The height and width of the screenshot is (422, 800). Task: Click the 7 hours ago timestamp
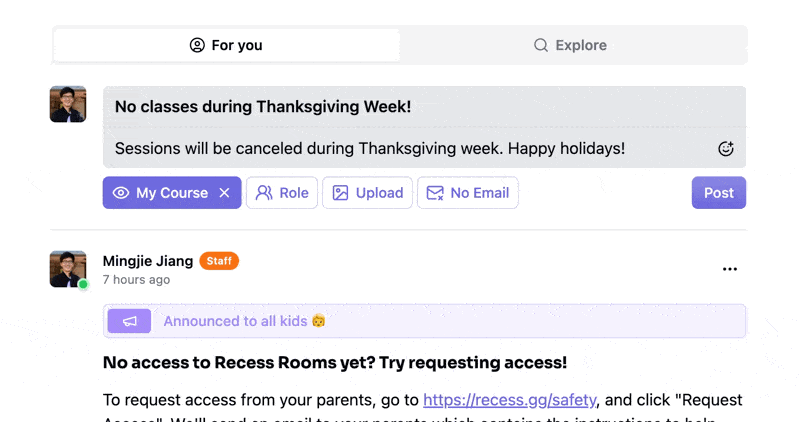click(136, 280)
